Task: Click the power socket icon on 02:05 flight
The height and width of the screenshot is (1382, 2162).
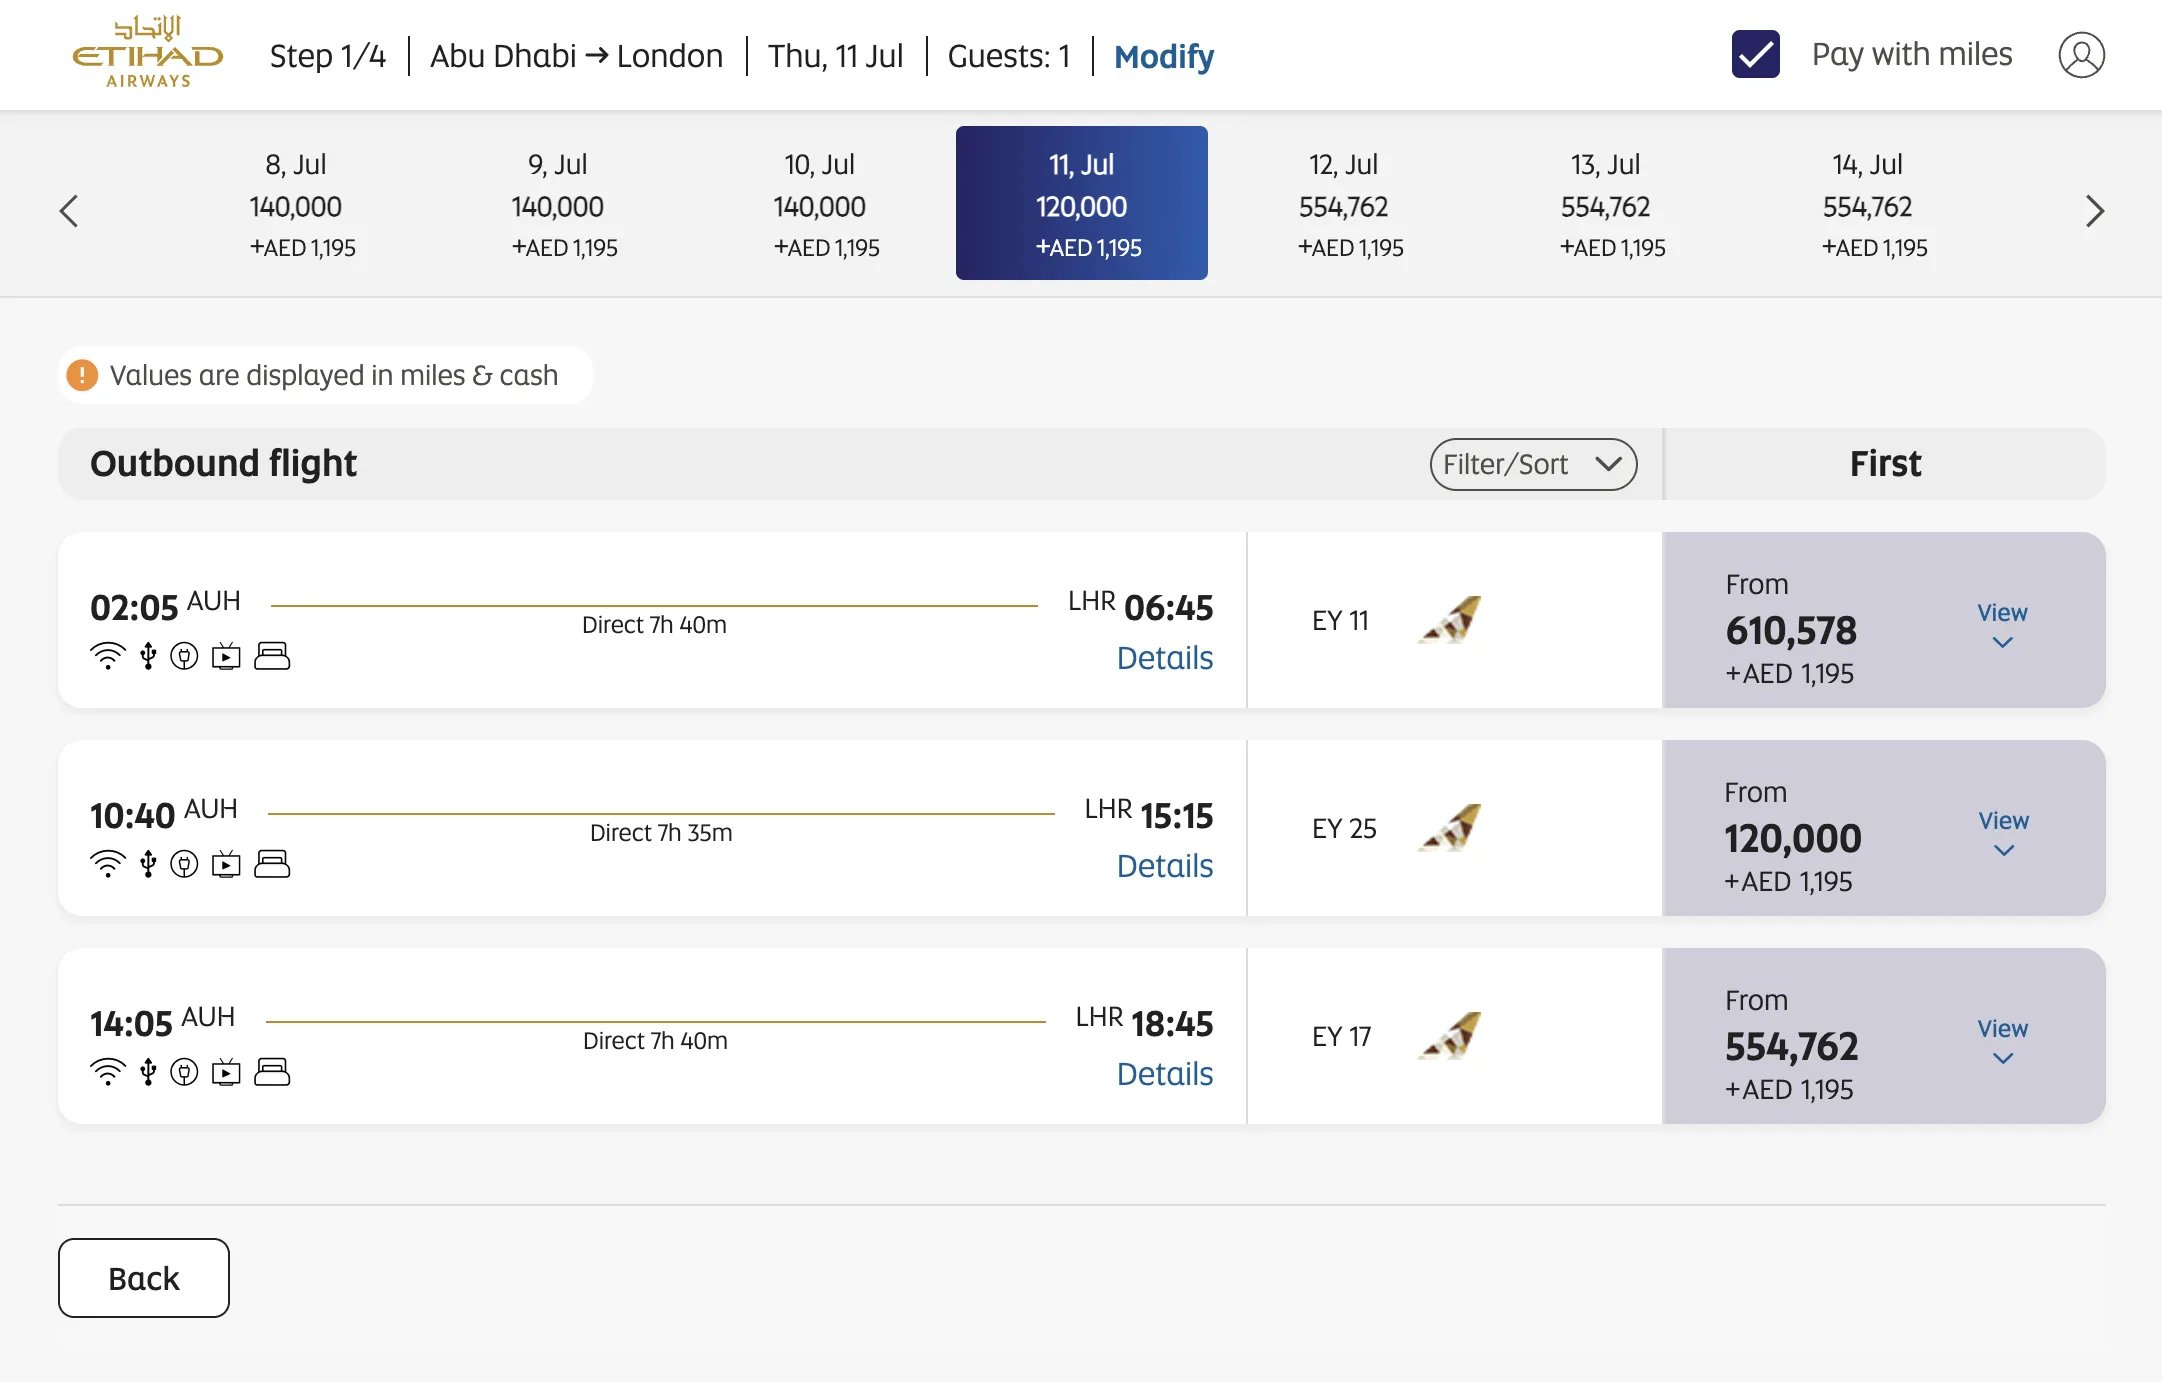Action: 184,656
